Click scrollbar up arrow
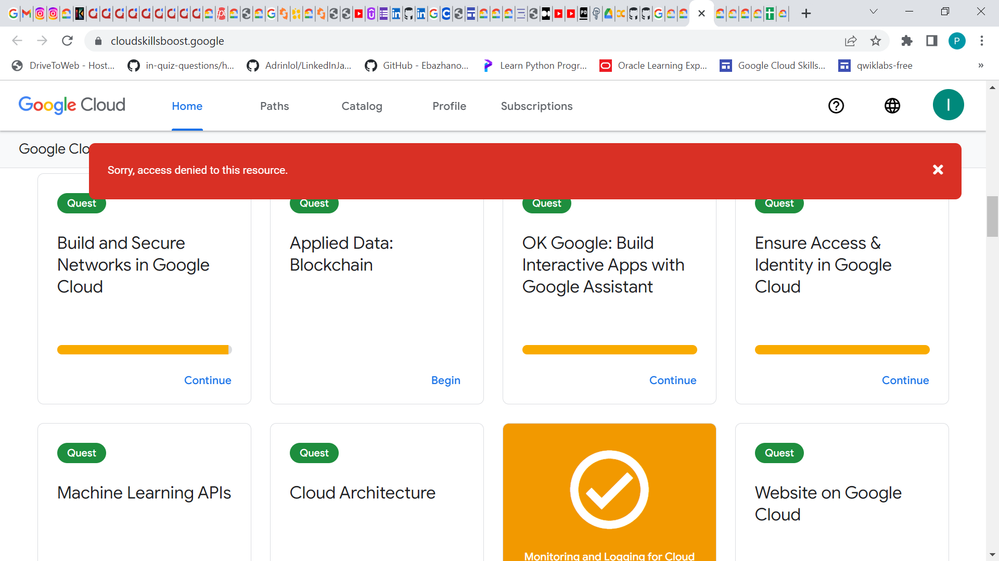999x561 pixels. (992, 87)
